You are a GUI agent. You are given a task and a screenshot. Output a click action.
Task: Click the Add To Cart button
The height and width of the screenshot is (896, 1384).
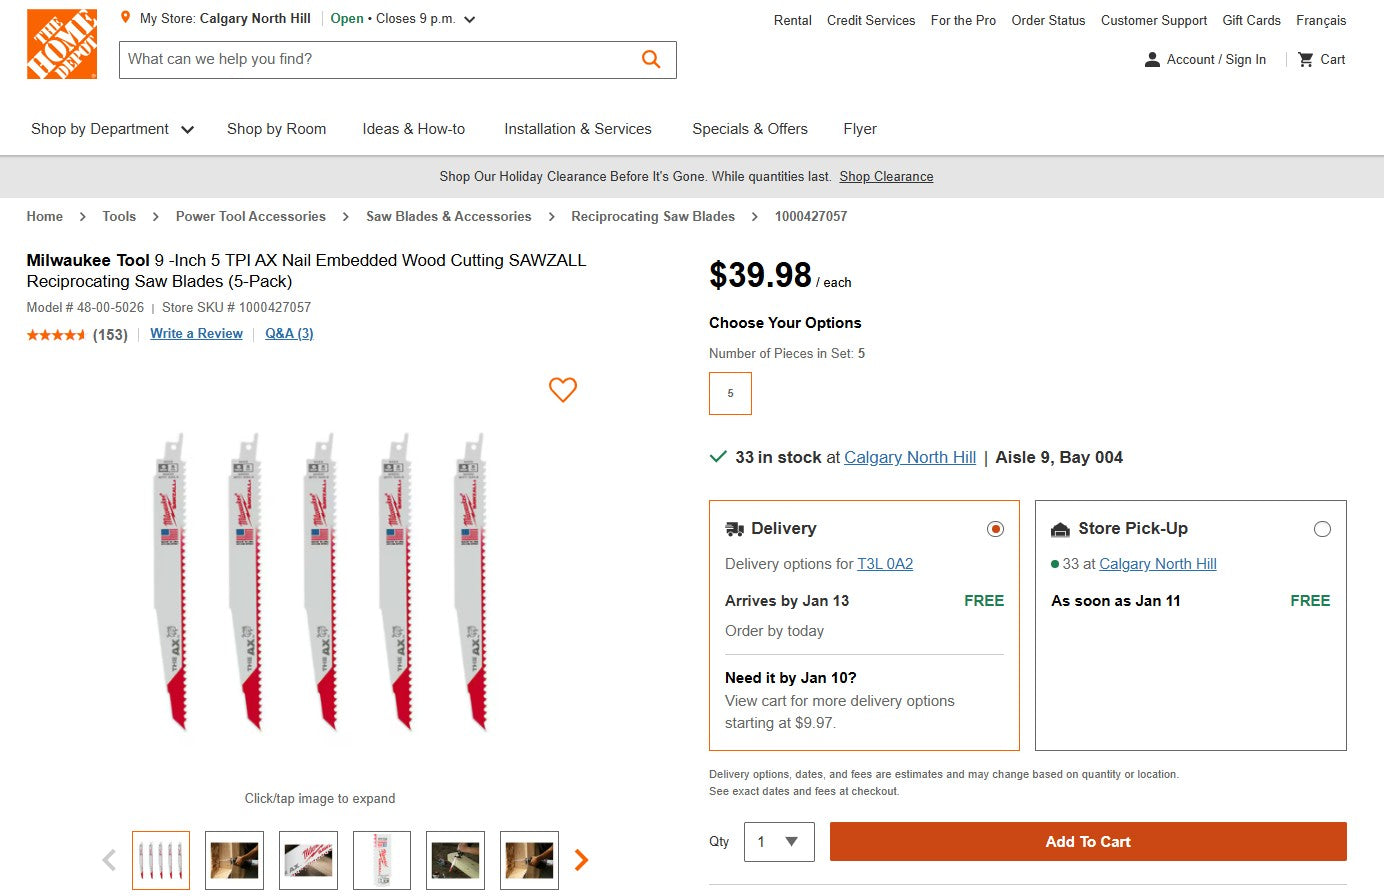1088,842
